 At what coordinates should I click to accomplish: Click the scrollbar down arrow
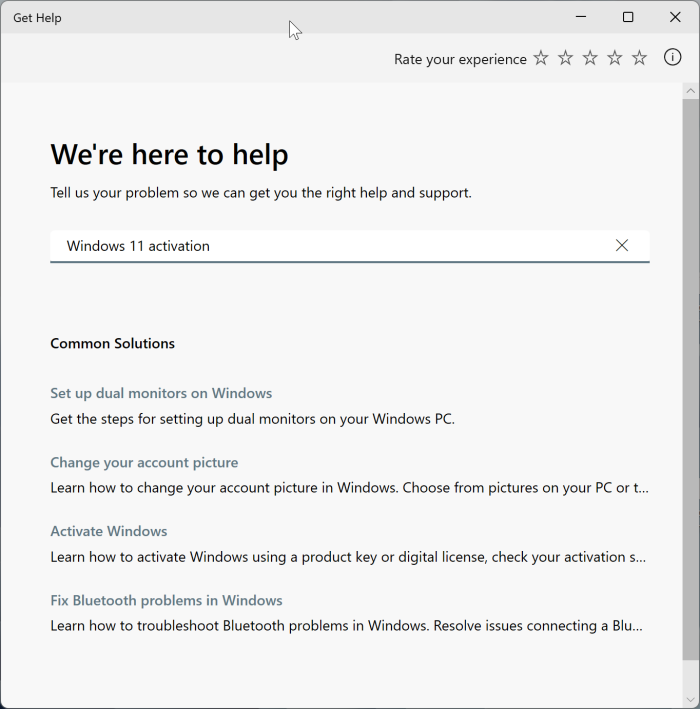tap(691, 700)
